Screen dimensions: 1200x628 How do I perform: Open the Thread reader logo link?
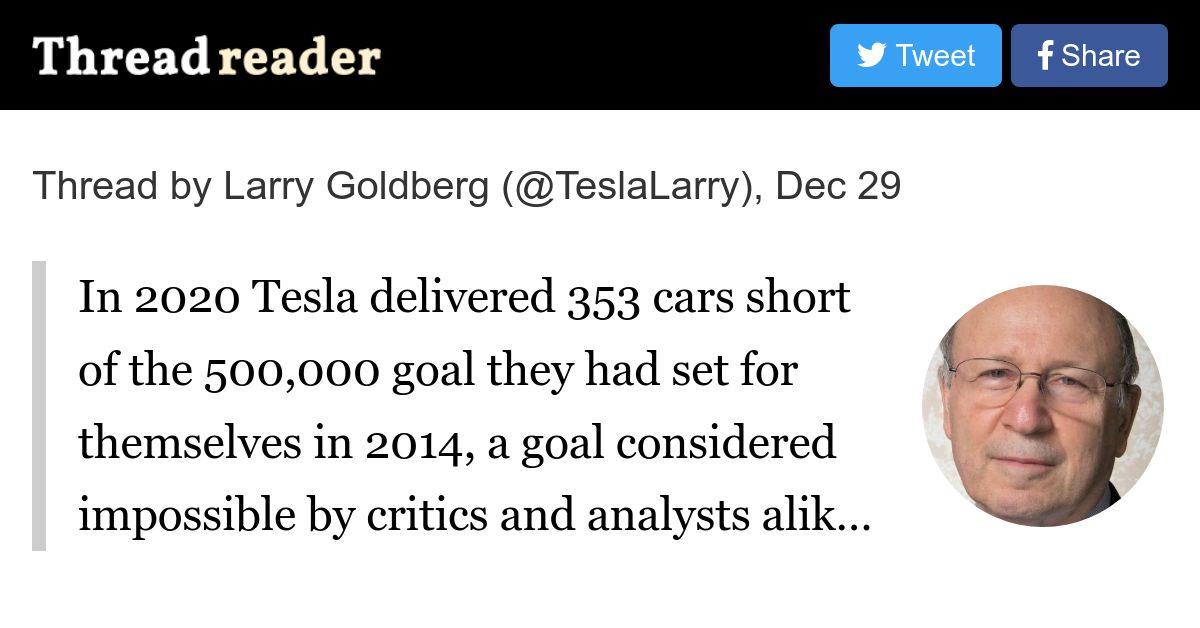click(x=207, y=57)
